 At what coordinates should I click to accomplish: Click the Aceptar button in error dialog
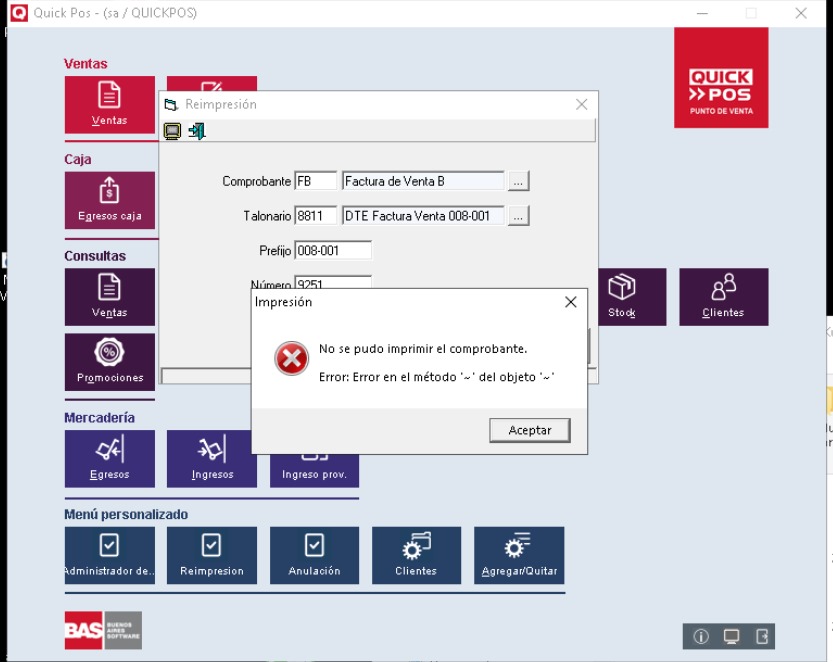click(529, 430)
